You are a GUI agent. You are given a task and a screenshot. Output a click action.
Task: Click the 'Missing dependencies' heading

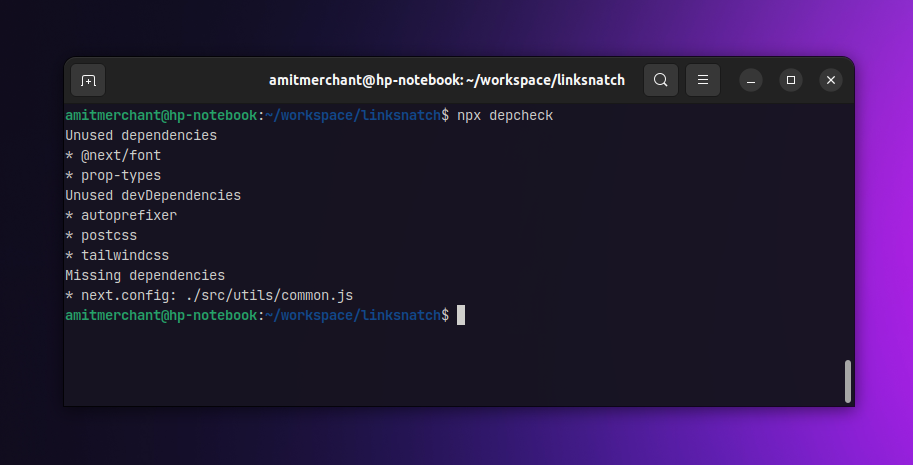click(145, 275)
